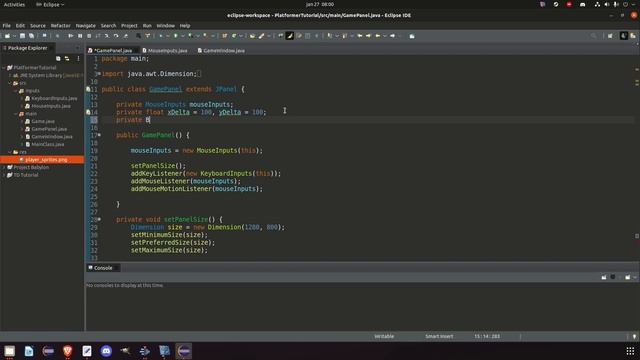The height and width of the screenshot is (360, 640).
Task: Collapse the GamePanel constructor fold on line 17
Action: [99, 135]
